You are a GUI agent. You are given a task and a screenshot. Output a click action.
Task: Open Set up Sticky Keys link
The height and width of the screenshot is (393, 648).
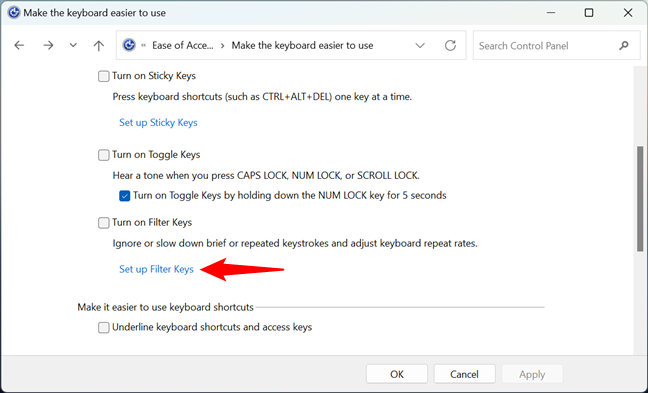point(158,123)
